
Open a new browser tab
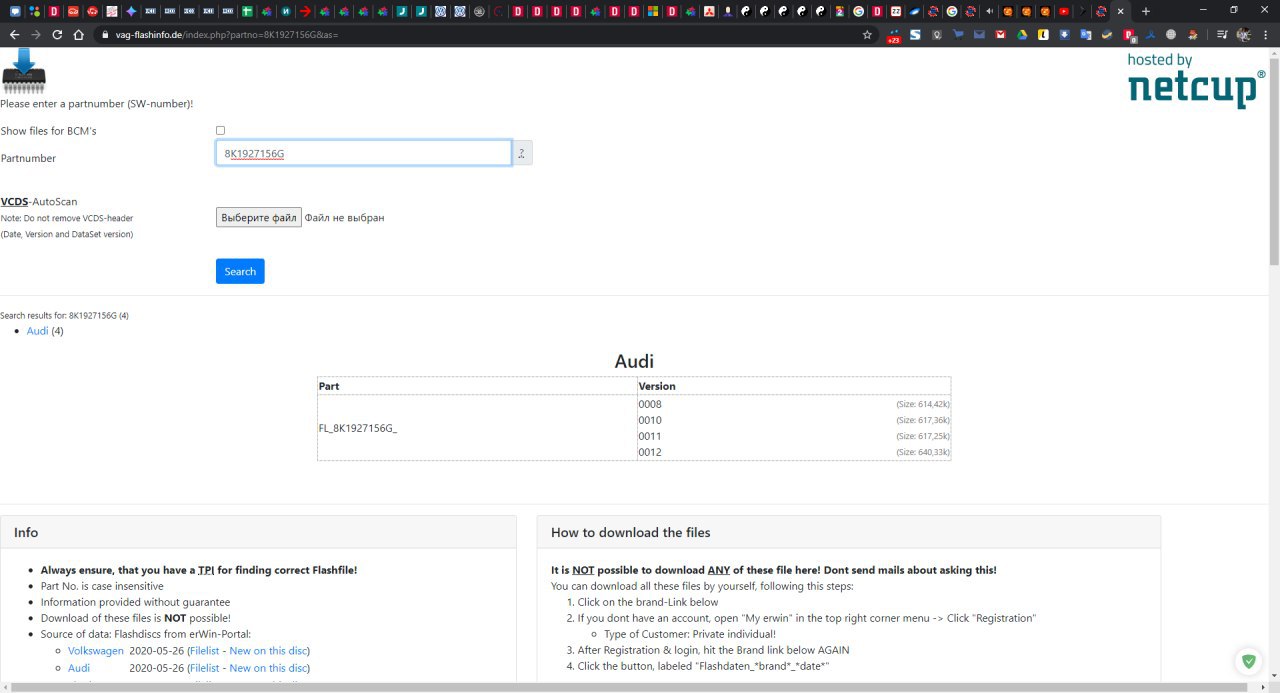tap(1145, 11)
